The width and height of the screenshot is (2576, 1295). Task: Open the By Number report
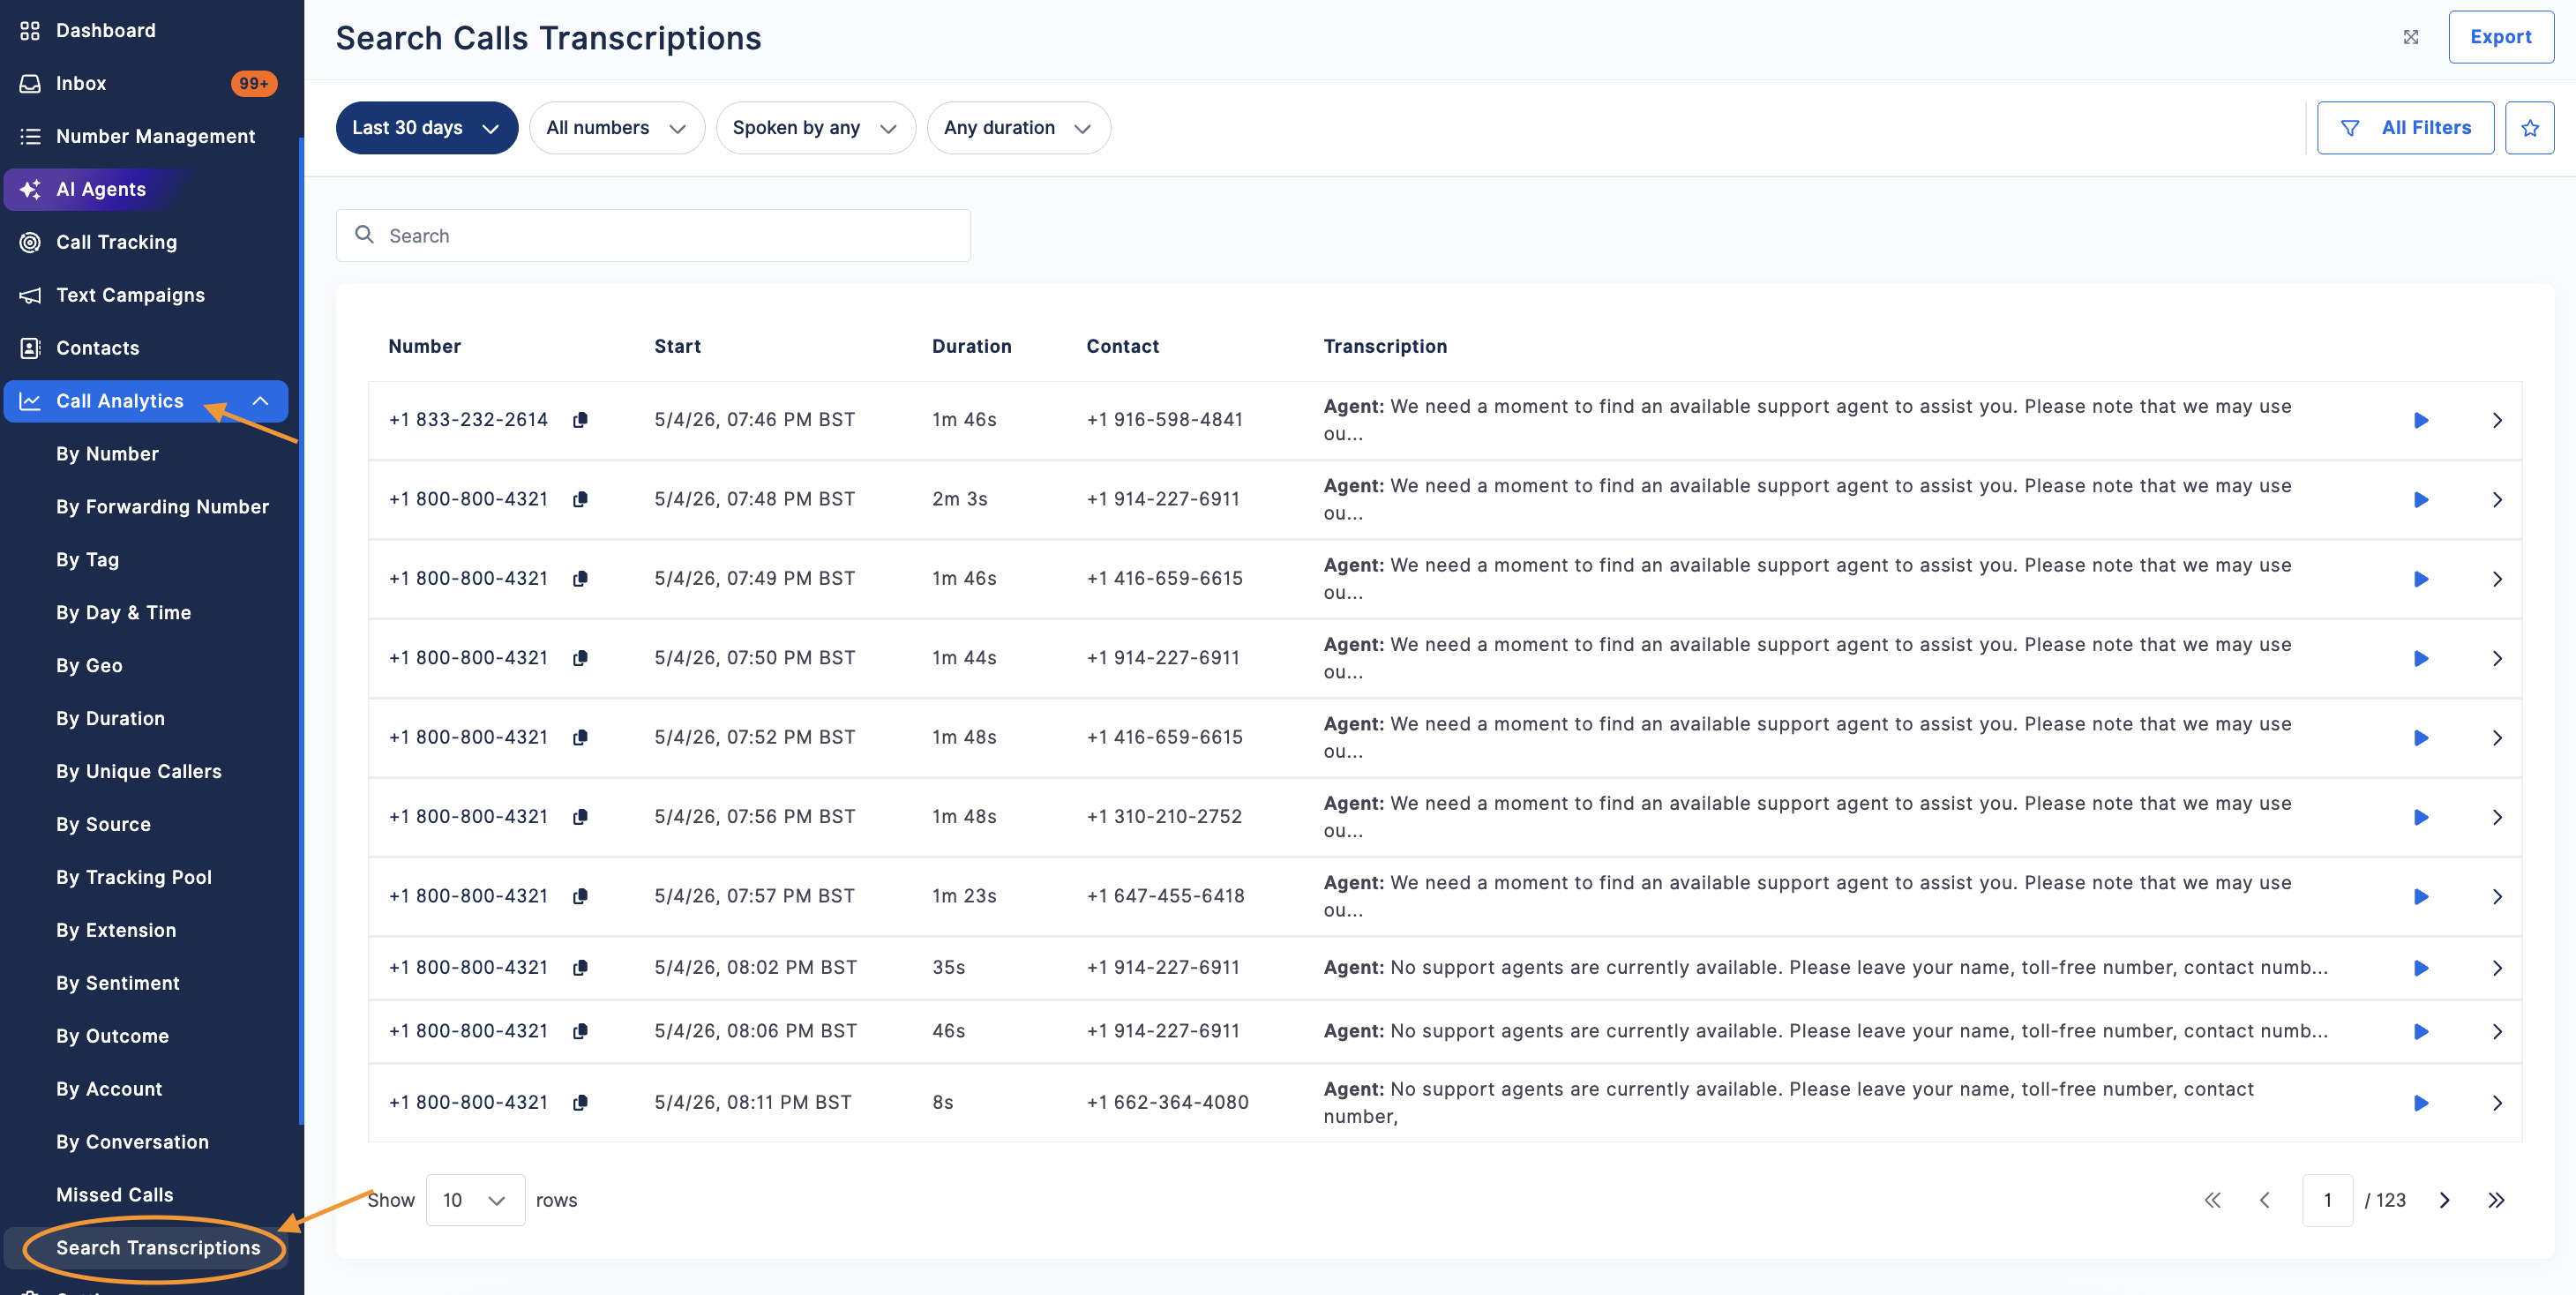point(107,454)
